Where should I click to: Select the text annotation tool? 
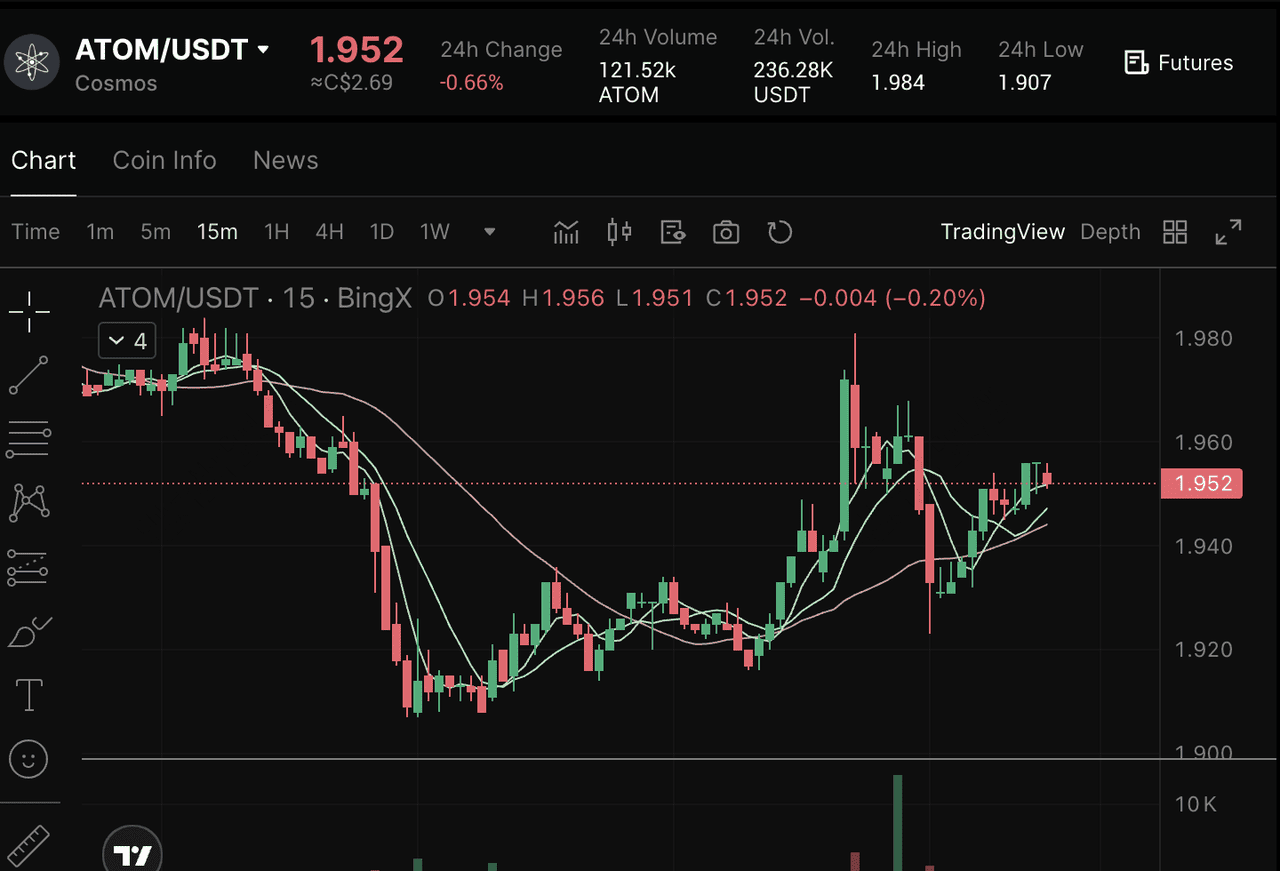[29, 695]
